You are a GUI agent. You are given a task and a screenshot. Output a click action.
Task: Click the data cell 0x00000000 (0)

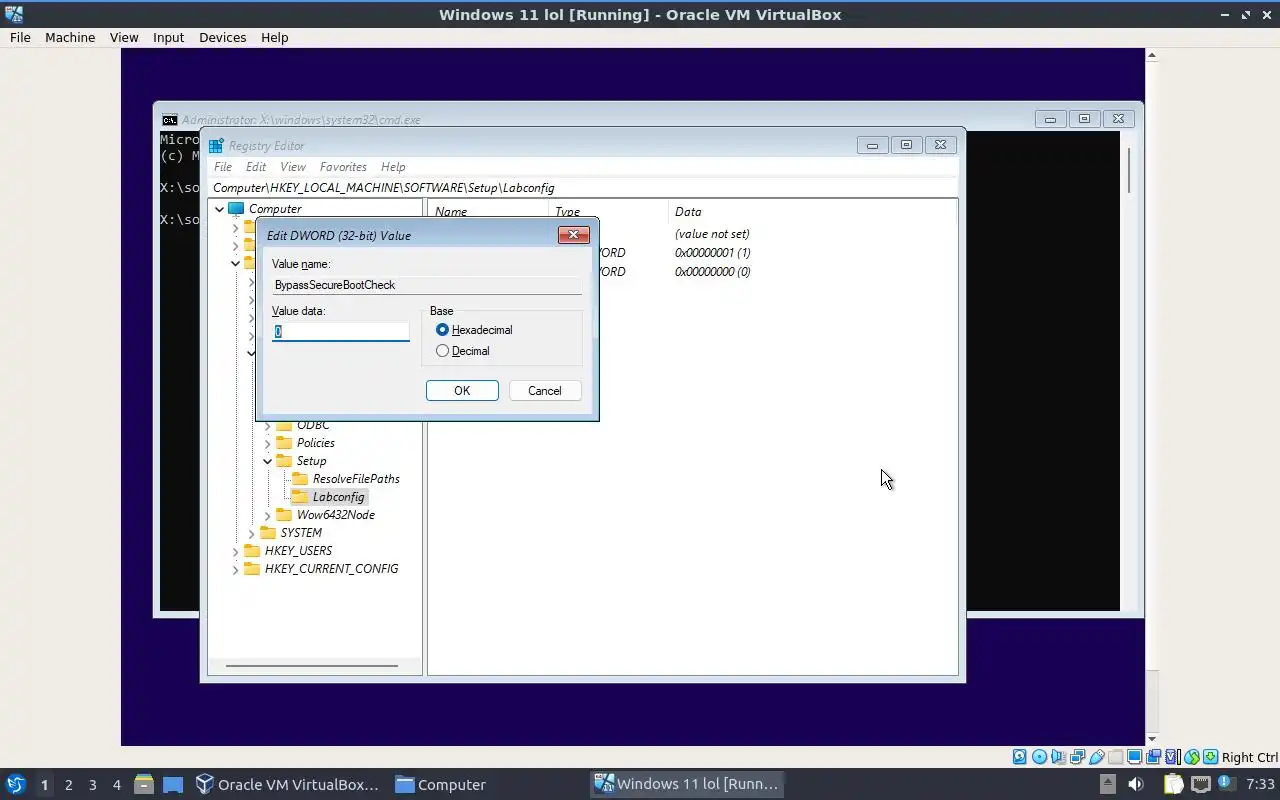click(713, 272)
